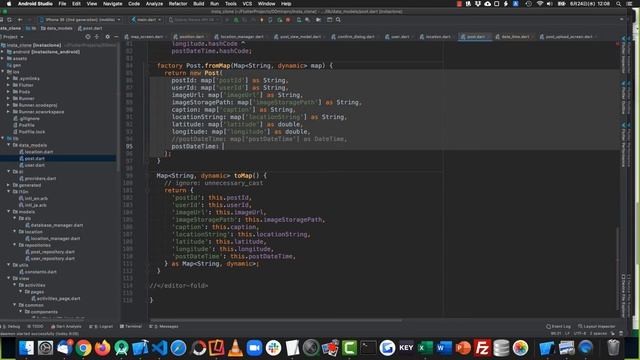The height and width of the screenshot is (360, 640).
Task: Click the Project panel settings gear icon
Action: tap(107, 37)
